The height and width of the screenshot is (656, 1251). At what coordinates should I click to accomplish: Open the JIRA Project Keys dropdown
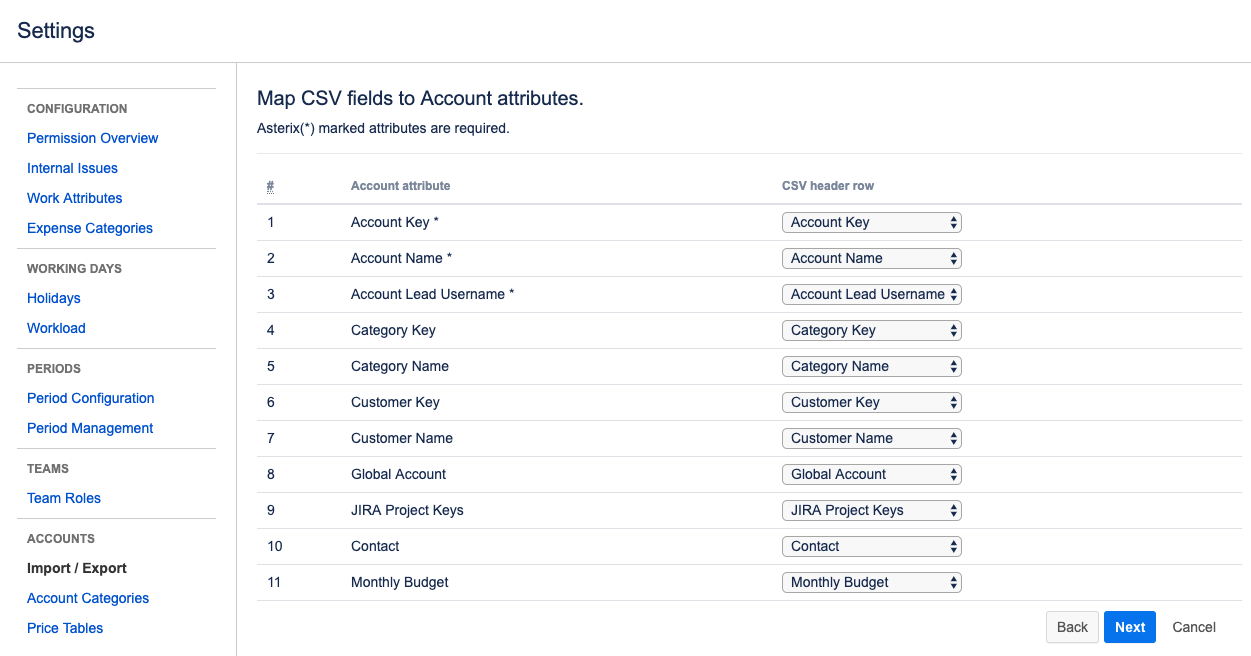tap(871, 510)
